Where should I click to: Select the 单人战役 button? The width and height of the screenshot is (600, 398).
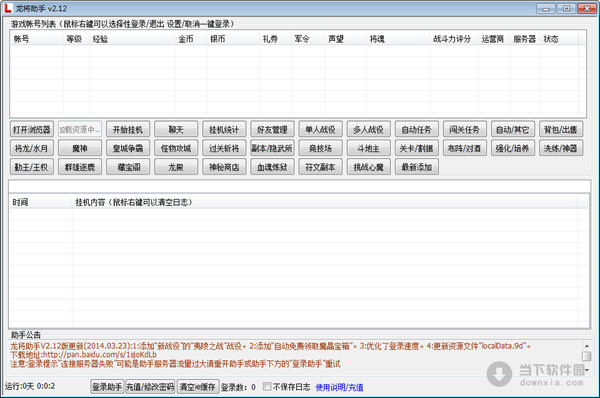tap(320, 129)
